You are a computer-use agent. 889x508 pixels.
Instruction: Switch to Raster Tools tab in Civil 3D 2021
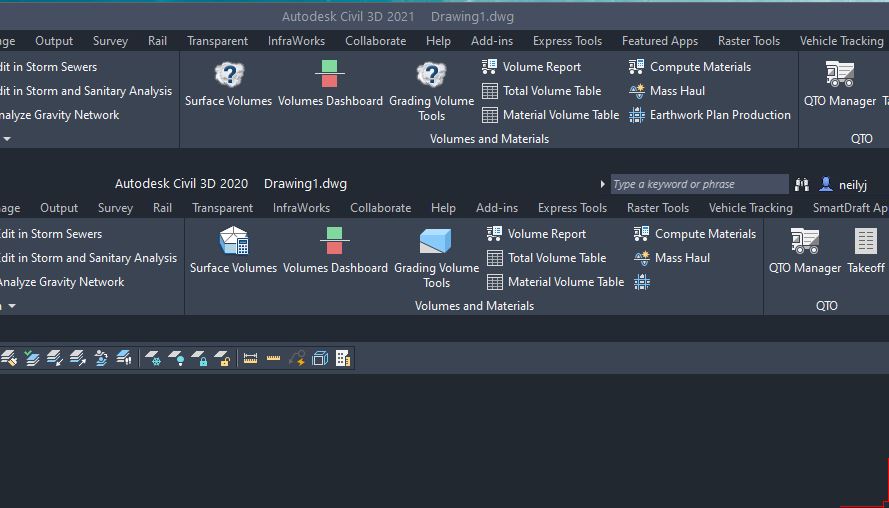(x=748, y=41)
